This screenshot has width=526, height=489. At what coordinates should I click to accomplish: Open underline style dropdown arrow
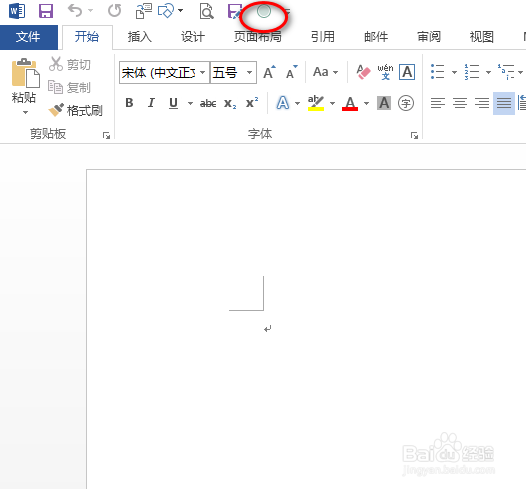190,103
